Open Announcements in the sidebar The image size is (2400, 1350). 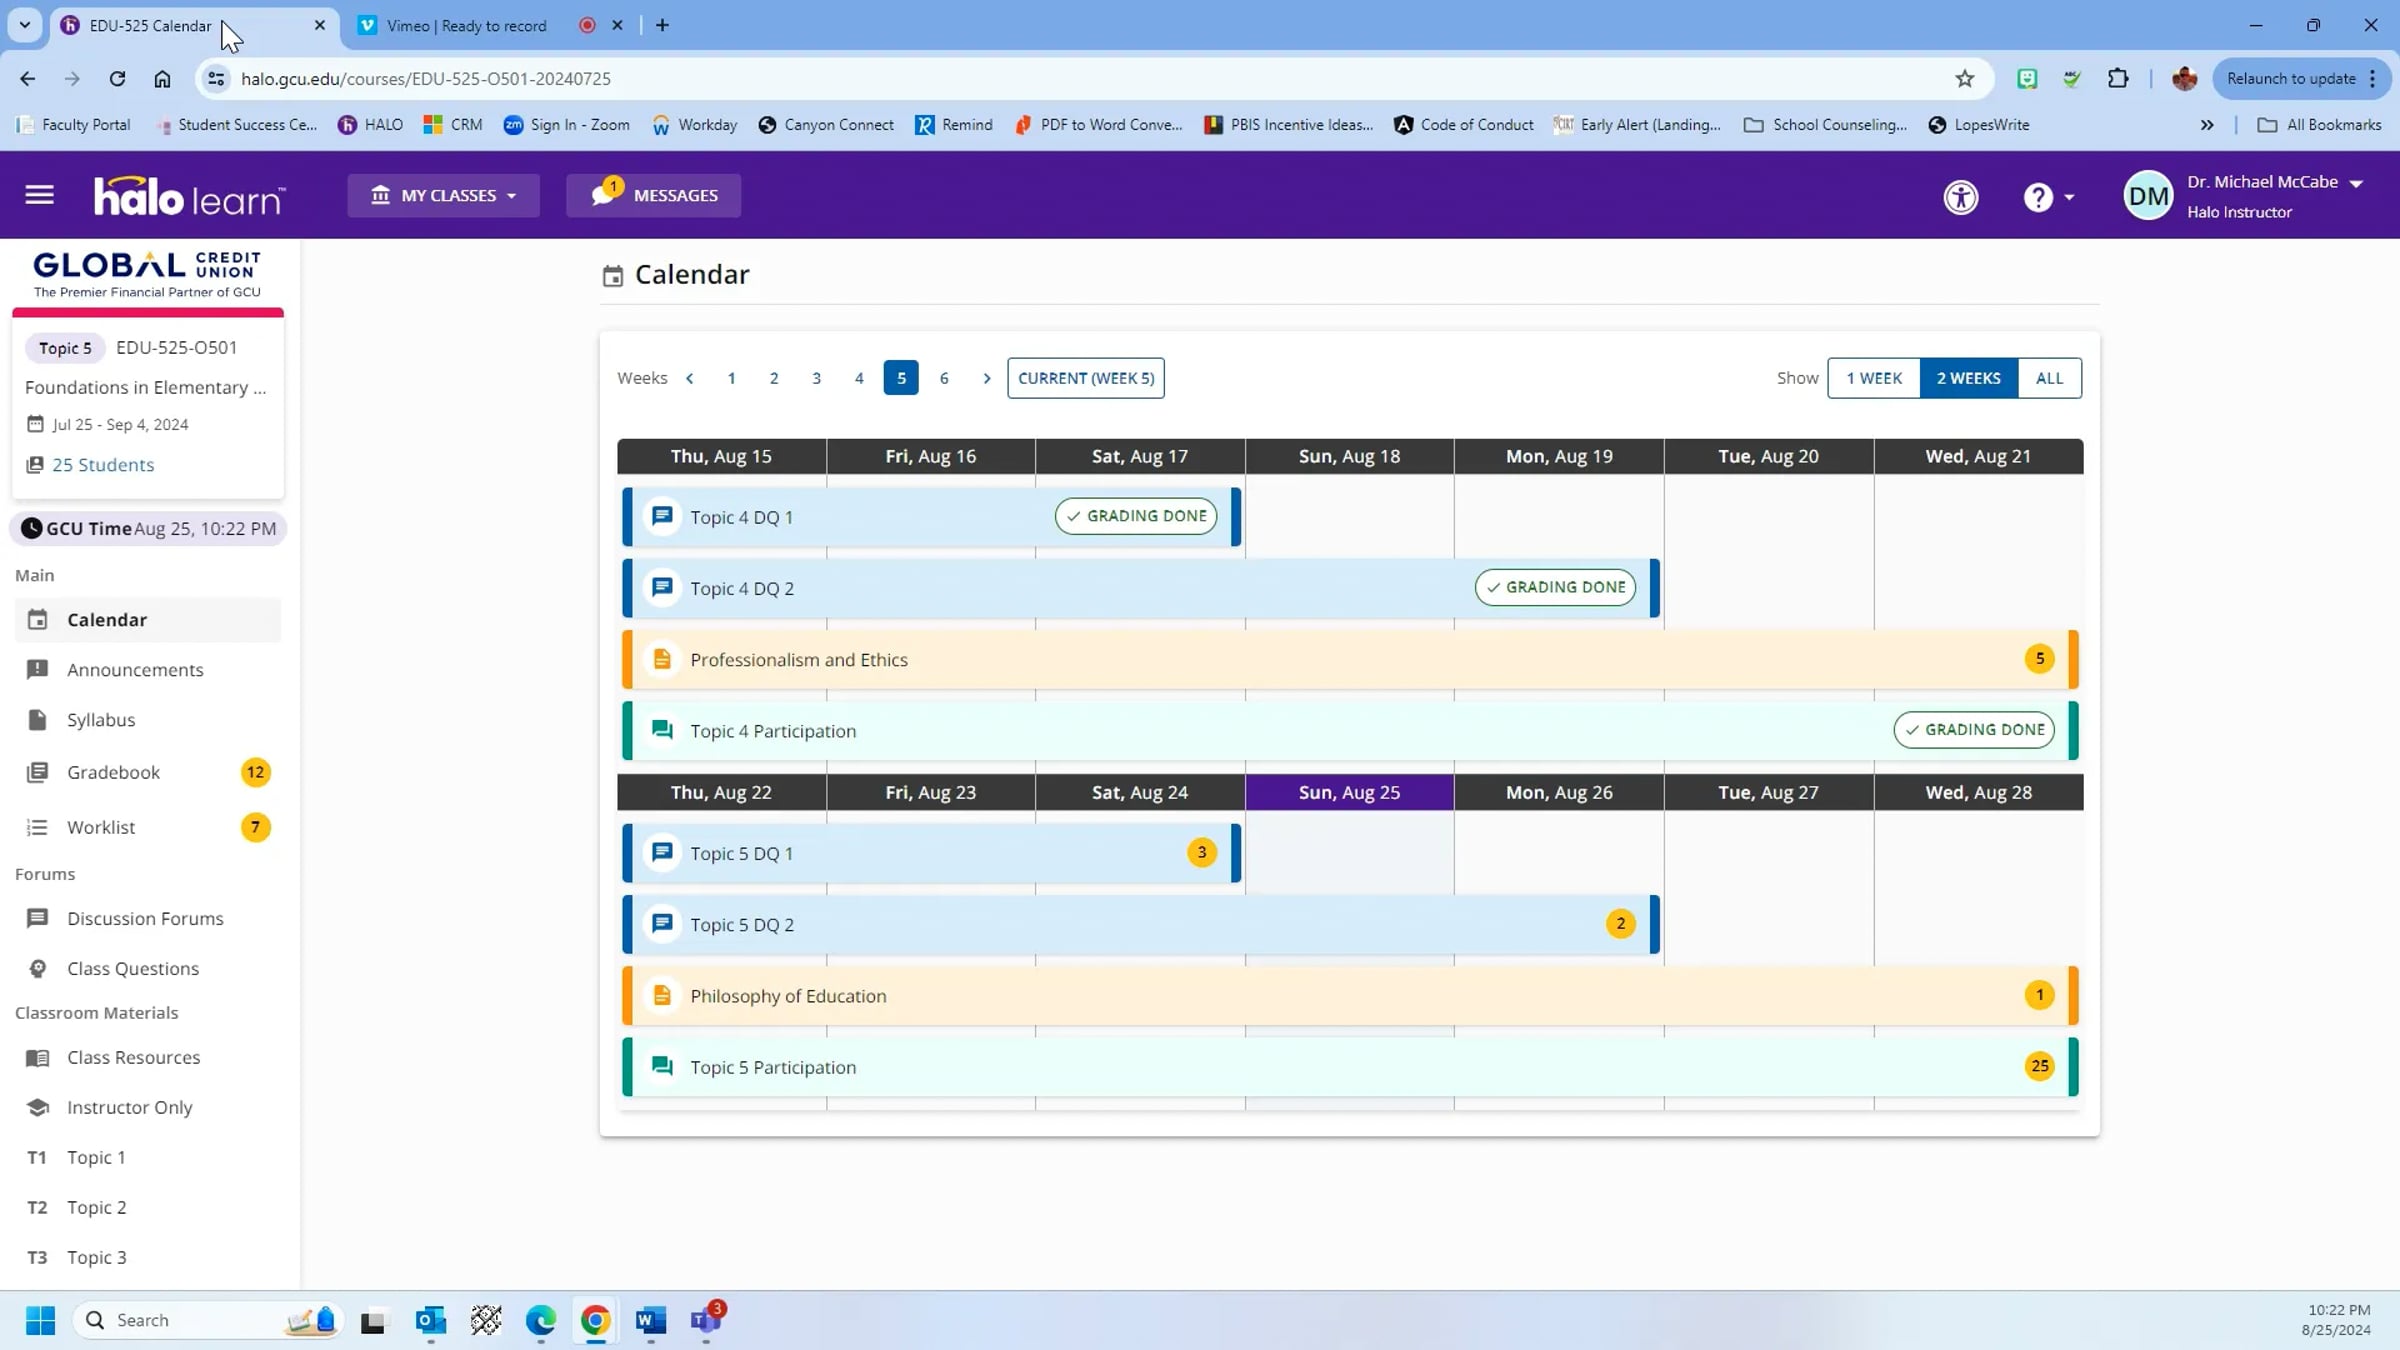coord(135,669)
